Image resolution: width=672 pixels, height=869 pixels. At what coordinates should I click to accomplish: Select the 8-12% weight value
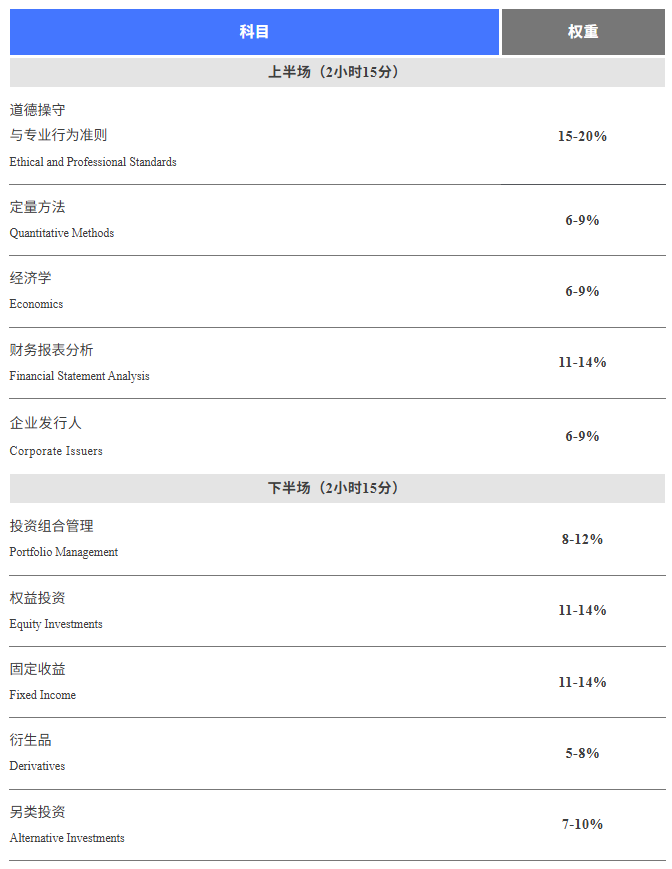coord(582,539)
